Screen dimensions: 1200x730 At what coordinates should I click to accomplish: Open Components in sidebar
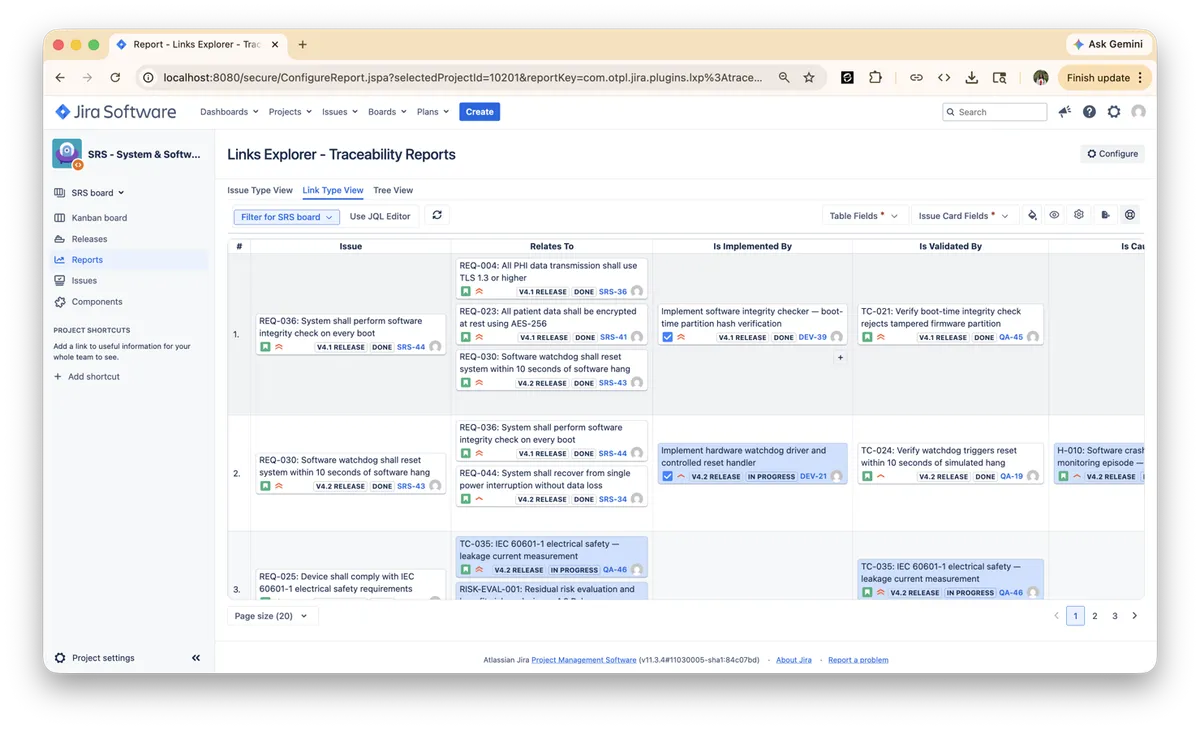click(x=97, y=302)
